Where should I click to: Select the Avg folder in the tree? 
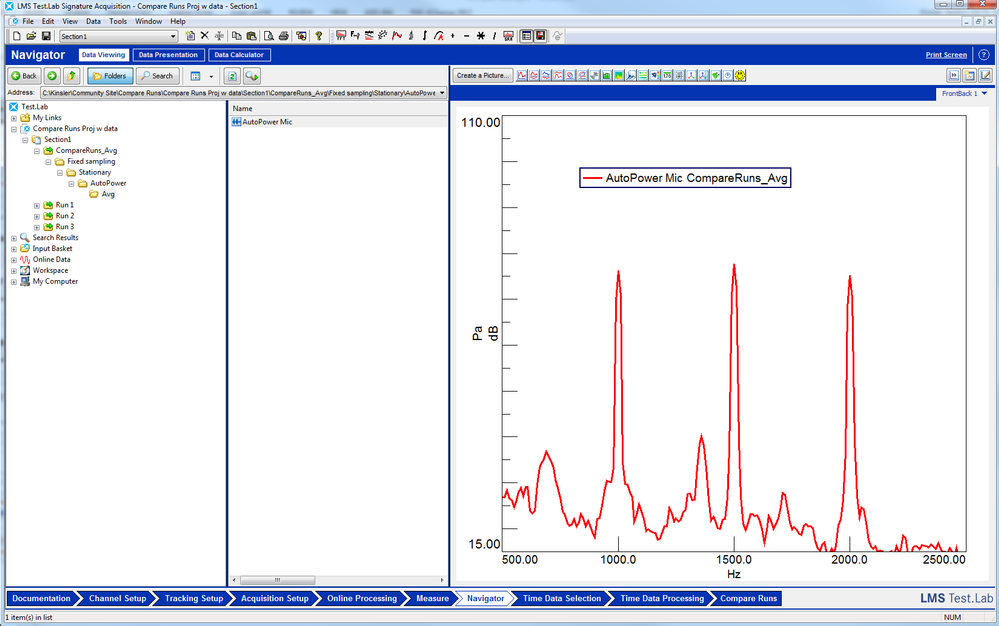[x=108, y=194]
